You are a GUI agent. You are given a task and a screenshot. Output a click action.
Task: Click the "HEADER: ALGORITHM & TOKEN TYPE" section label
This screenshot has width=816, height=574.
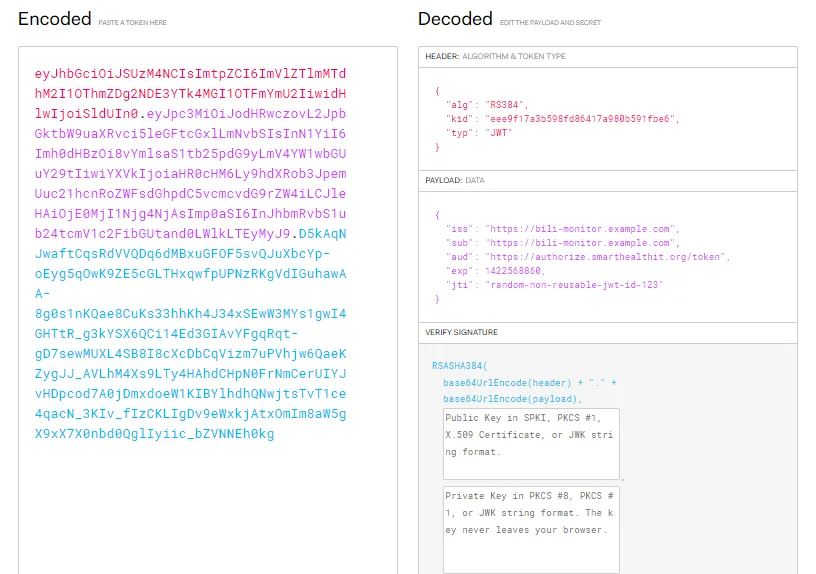click(x=495, y=57)
